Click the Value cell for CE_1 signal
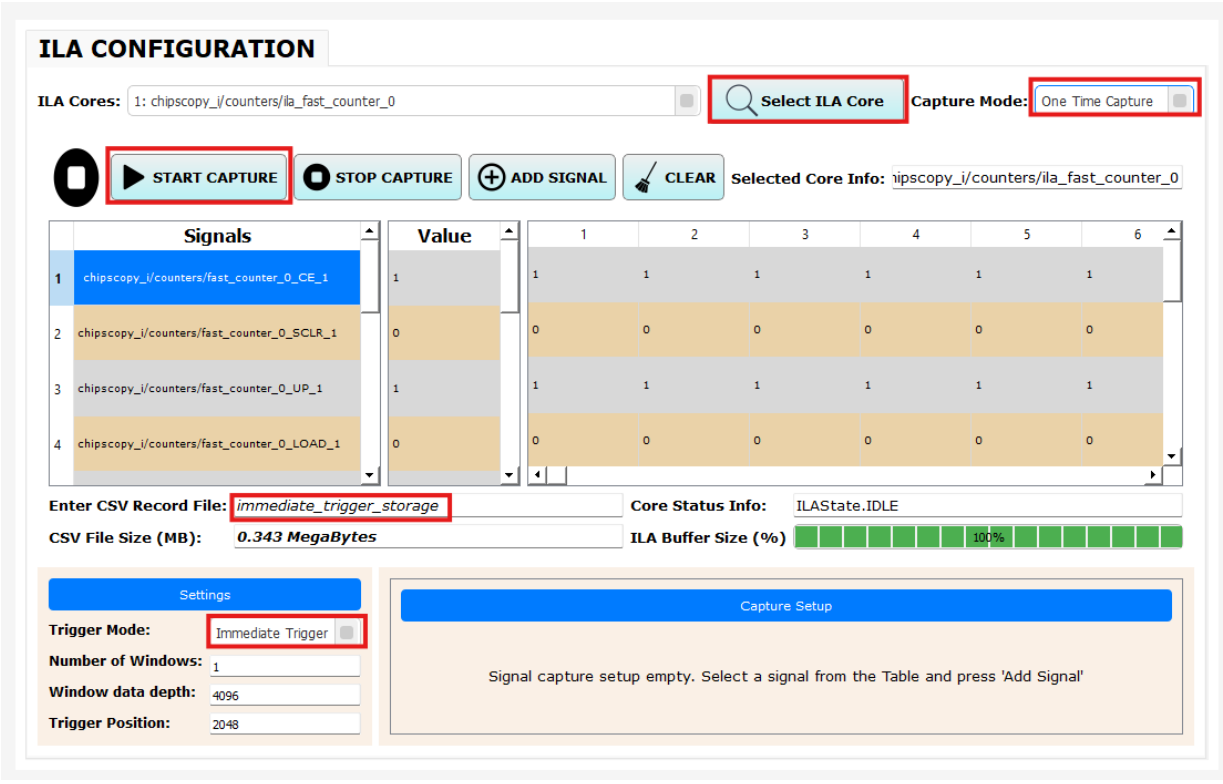1223x784 pixels. (x=444, y=277)
